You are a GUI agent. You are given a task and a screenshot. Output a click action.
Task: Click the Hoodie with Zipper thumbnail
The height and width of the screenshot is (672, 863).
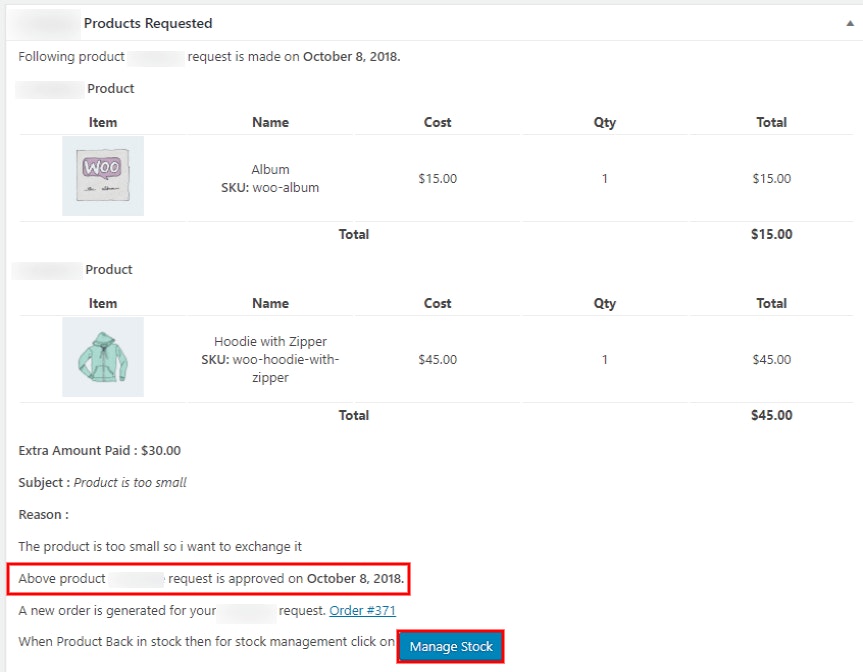point(103,357)
